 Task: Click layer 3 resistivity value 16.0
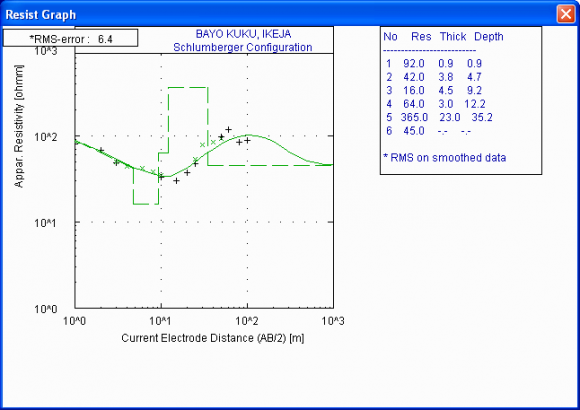[414, 90]
